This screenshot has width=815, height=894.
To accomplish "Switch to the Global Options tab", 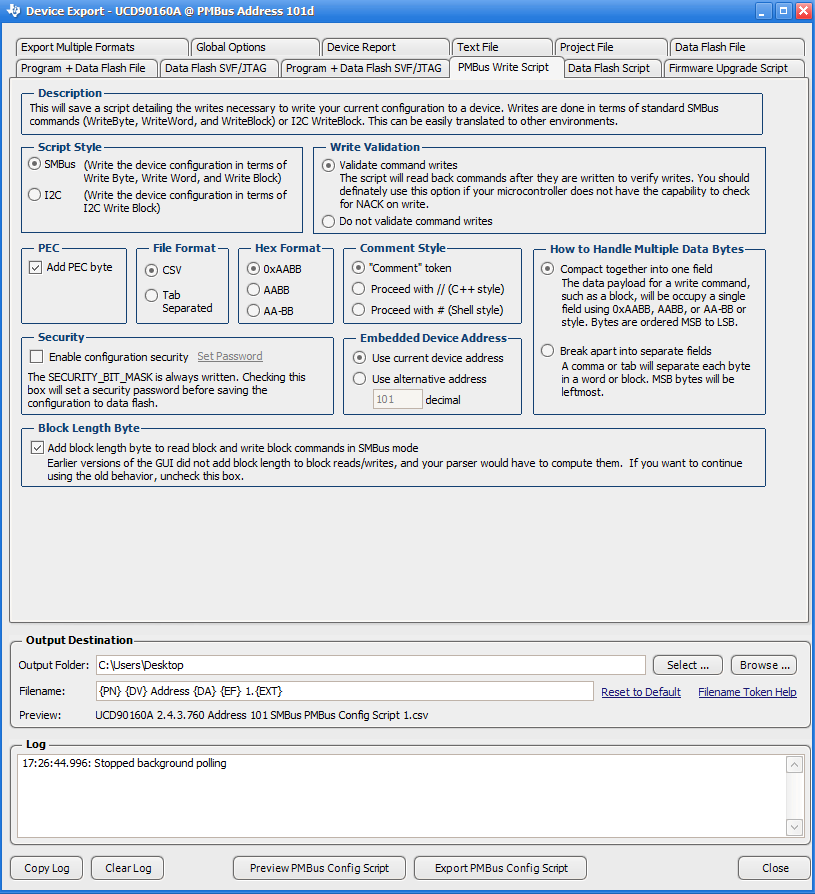I will coord(255,47).
